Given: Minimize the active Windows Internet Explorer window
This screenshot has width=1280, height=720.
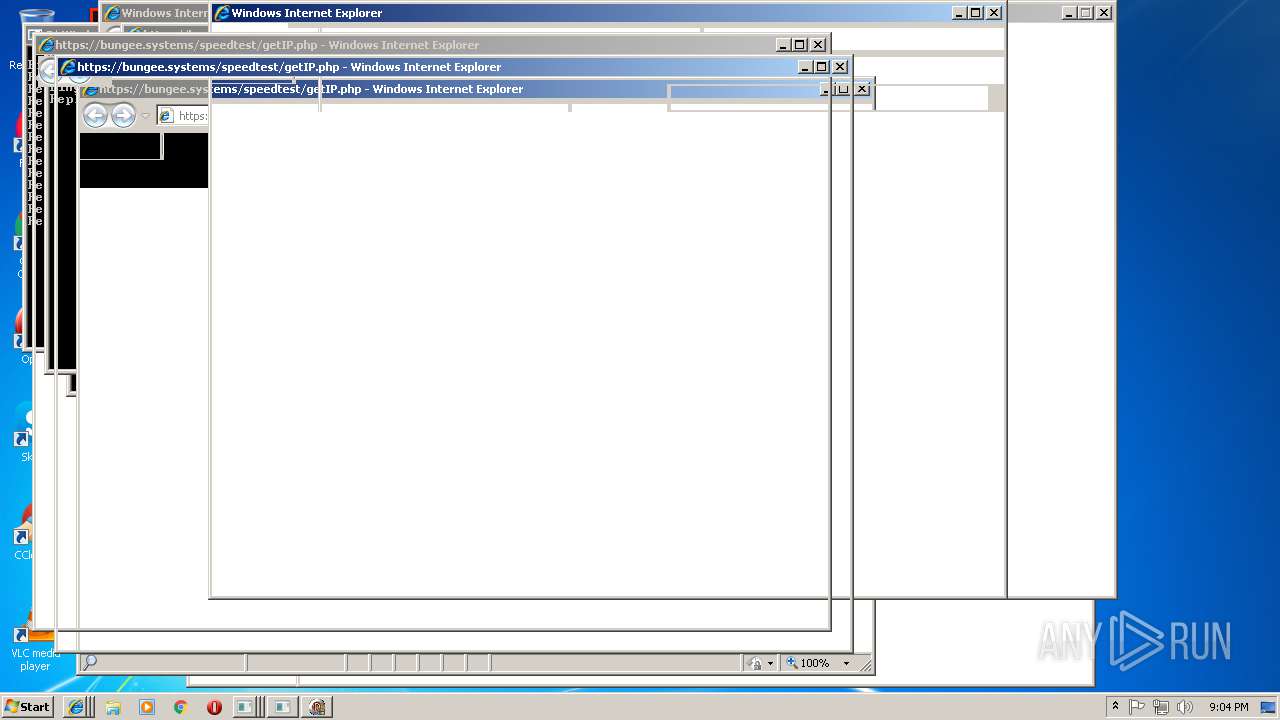Looking at the screenshot, I should point(958,13).
